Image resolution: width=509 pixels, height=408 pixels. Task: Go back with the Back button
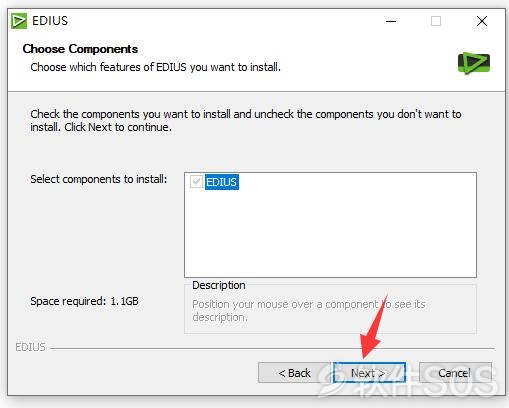coord(294,373)
